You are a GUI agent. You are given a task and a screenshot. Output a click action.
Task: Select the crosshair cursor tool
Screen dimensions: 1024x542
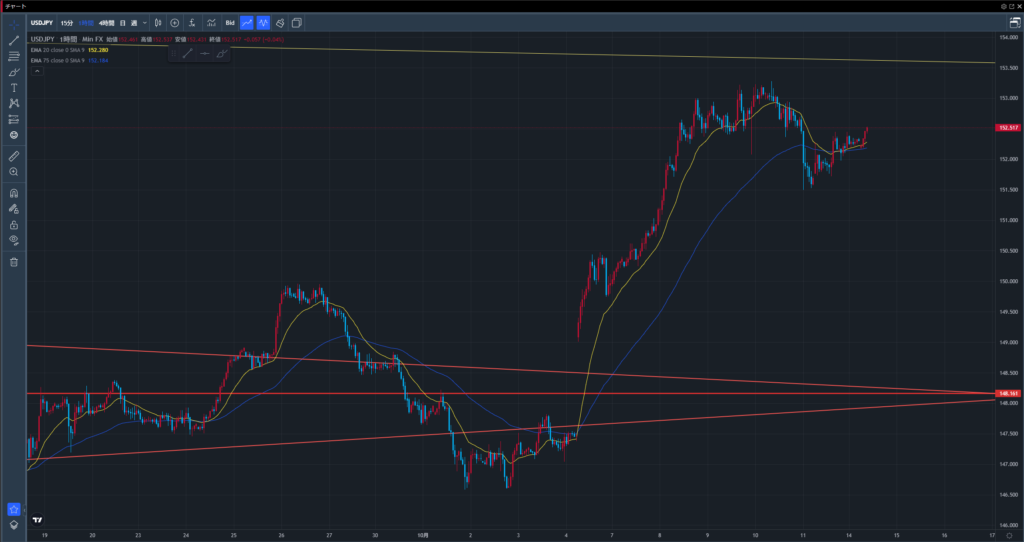[14, 22]
